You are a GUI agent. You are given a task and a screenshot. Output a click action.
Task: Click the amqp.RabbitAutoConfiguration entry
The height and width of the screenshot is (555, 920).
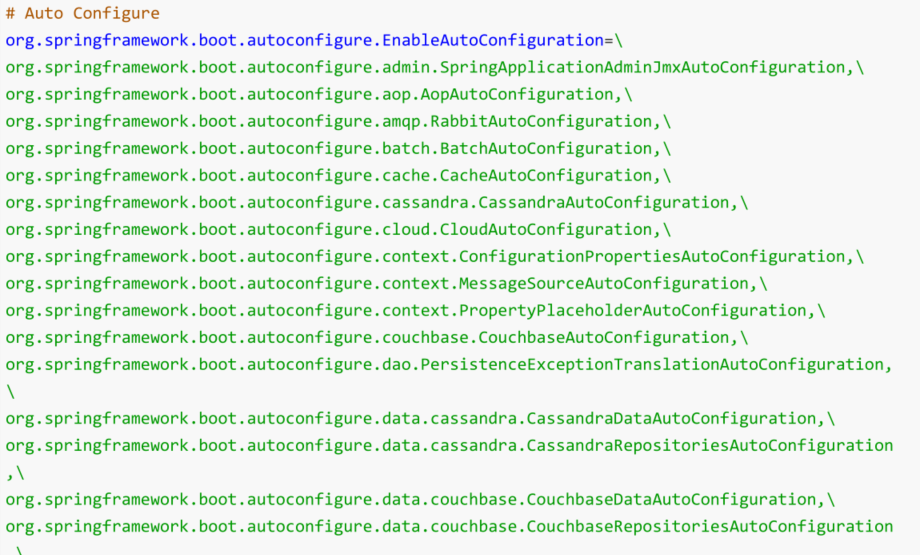point(338,122)
